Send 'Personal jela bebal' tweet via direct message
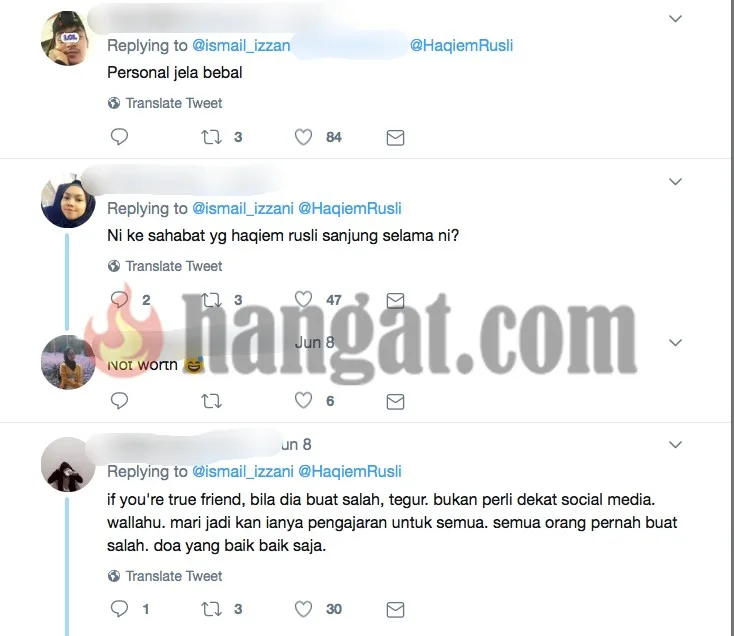The image size is (734, 636). click(396, 138)
